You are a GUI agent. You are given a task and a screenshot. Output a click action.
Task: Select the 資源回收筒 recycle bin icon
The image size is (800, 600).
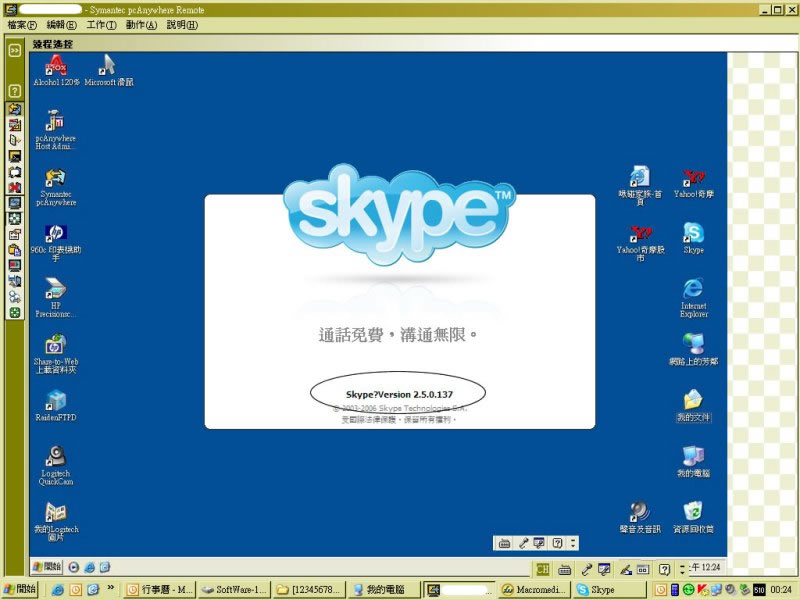693,517
